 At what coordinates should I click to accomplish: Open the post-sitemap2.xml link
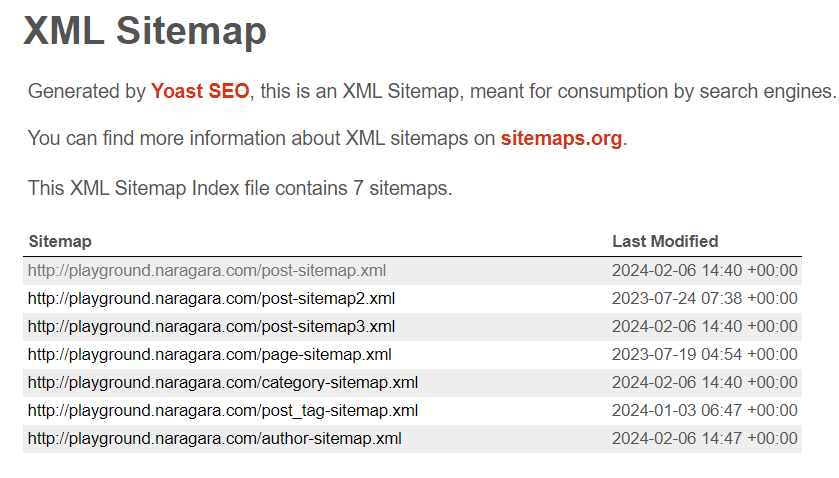211,298
